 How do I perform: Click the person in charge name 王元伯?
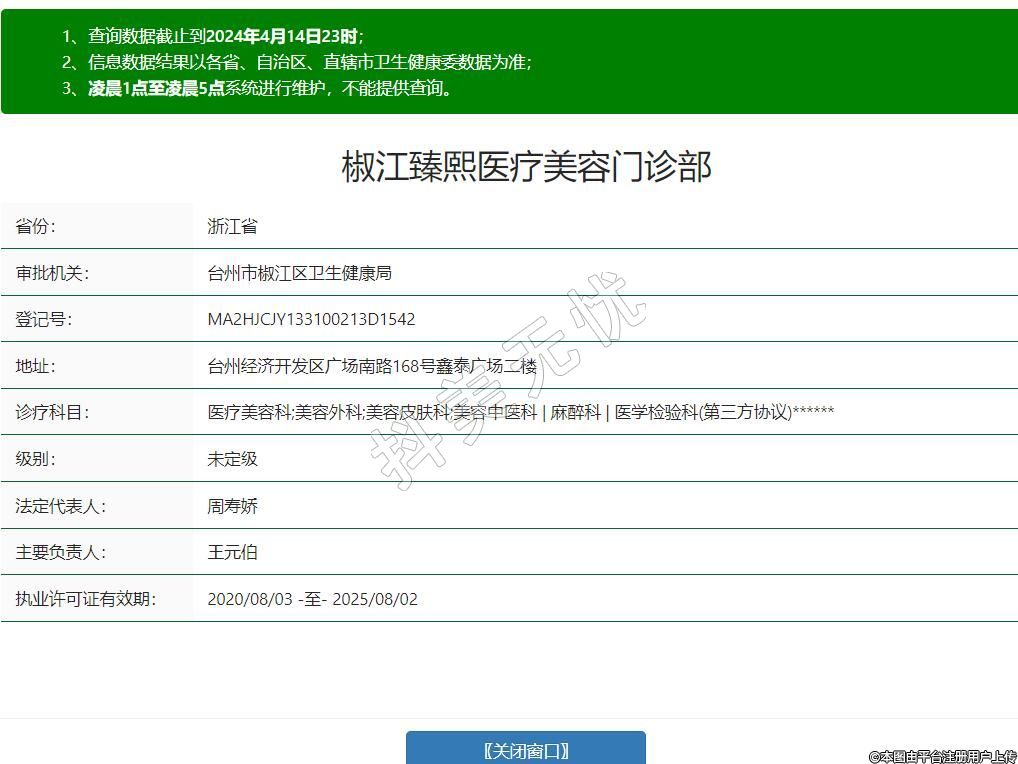(232, 552)
